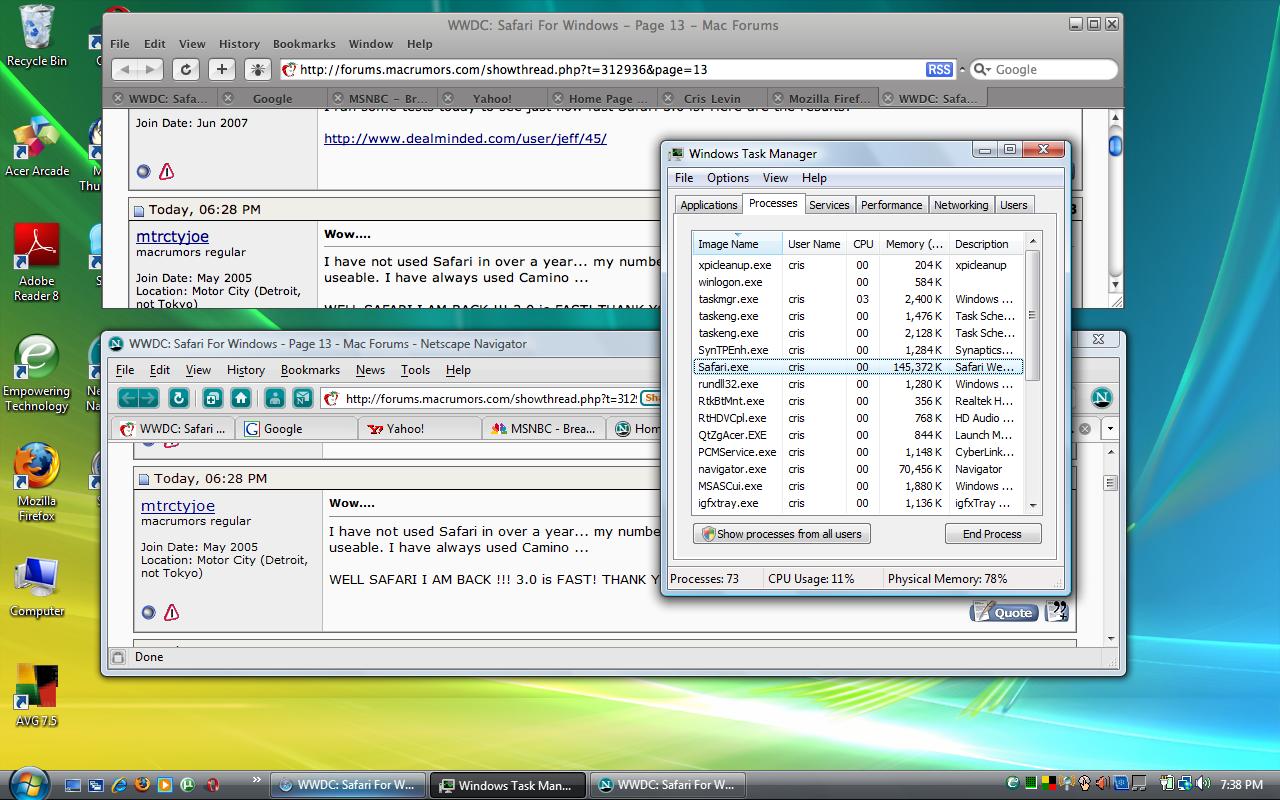1280x800 pixels.
Task: Select the Acer Arcade desktop icon
Action: 37,147
